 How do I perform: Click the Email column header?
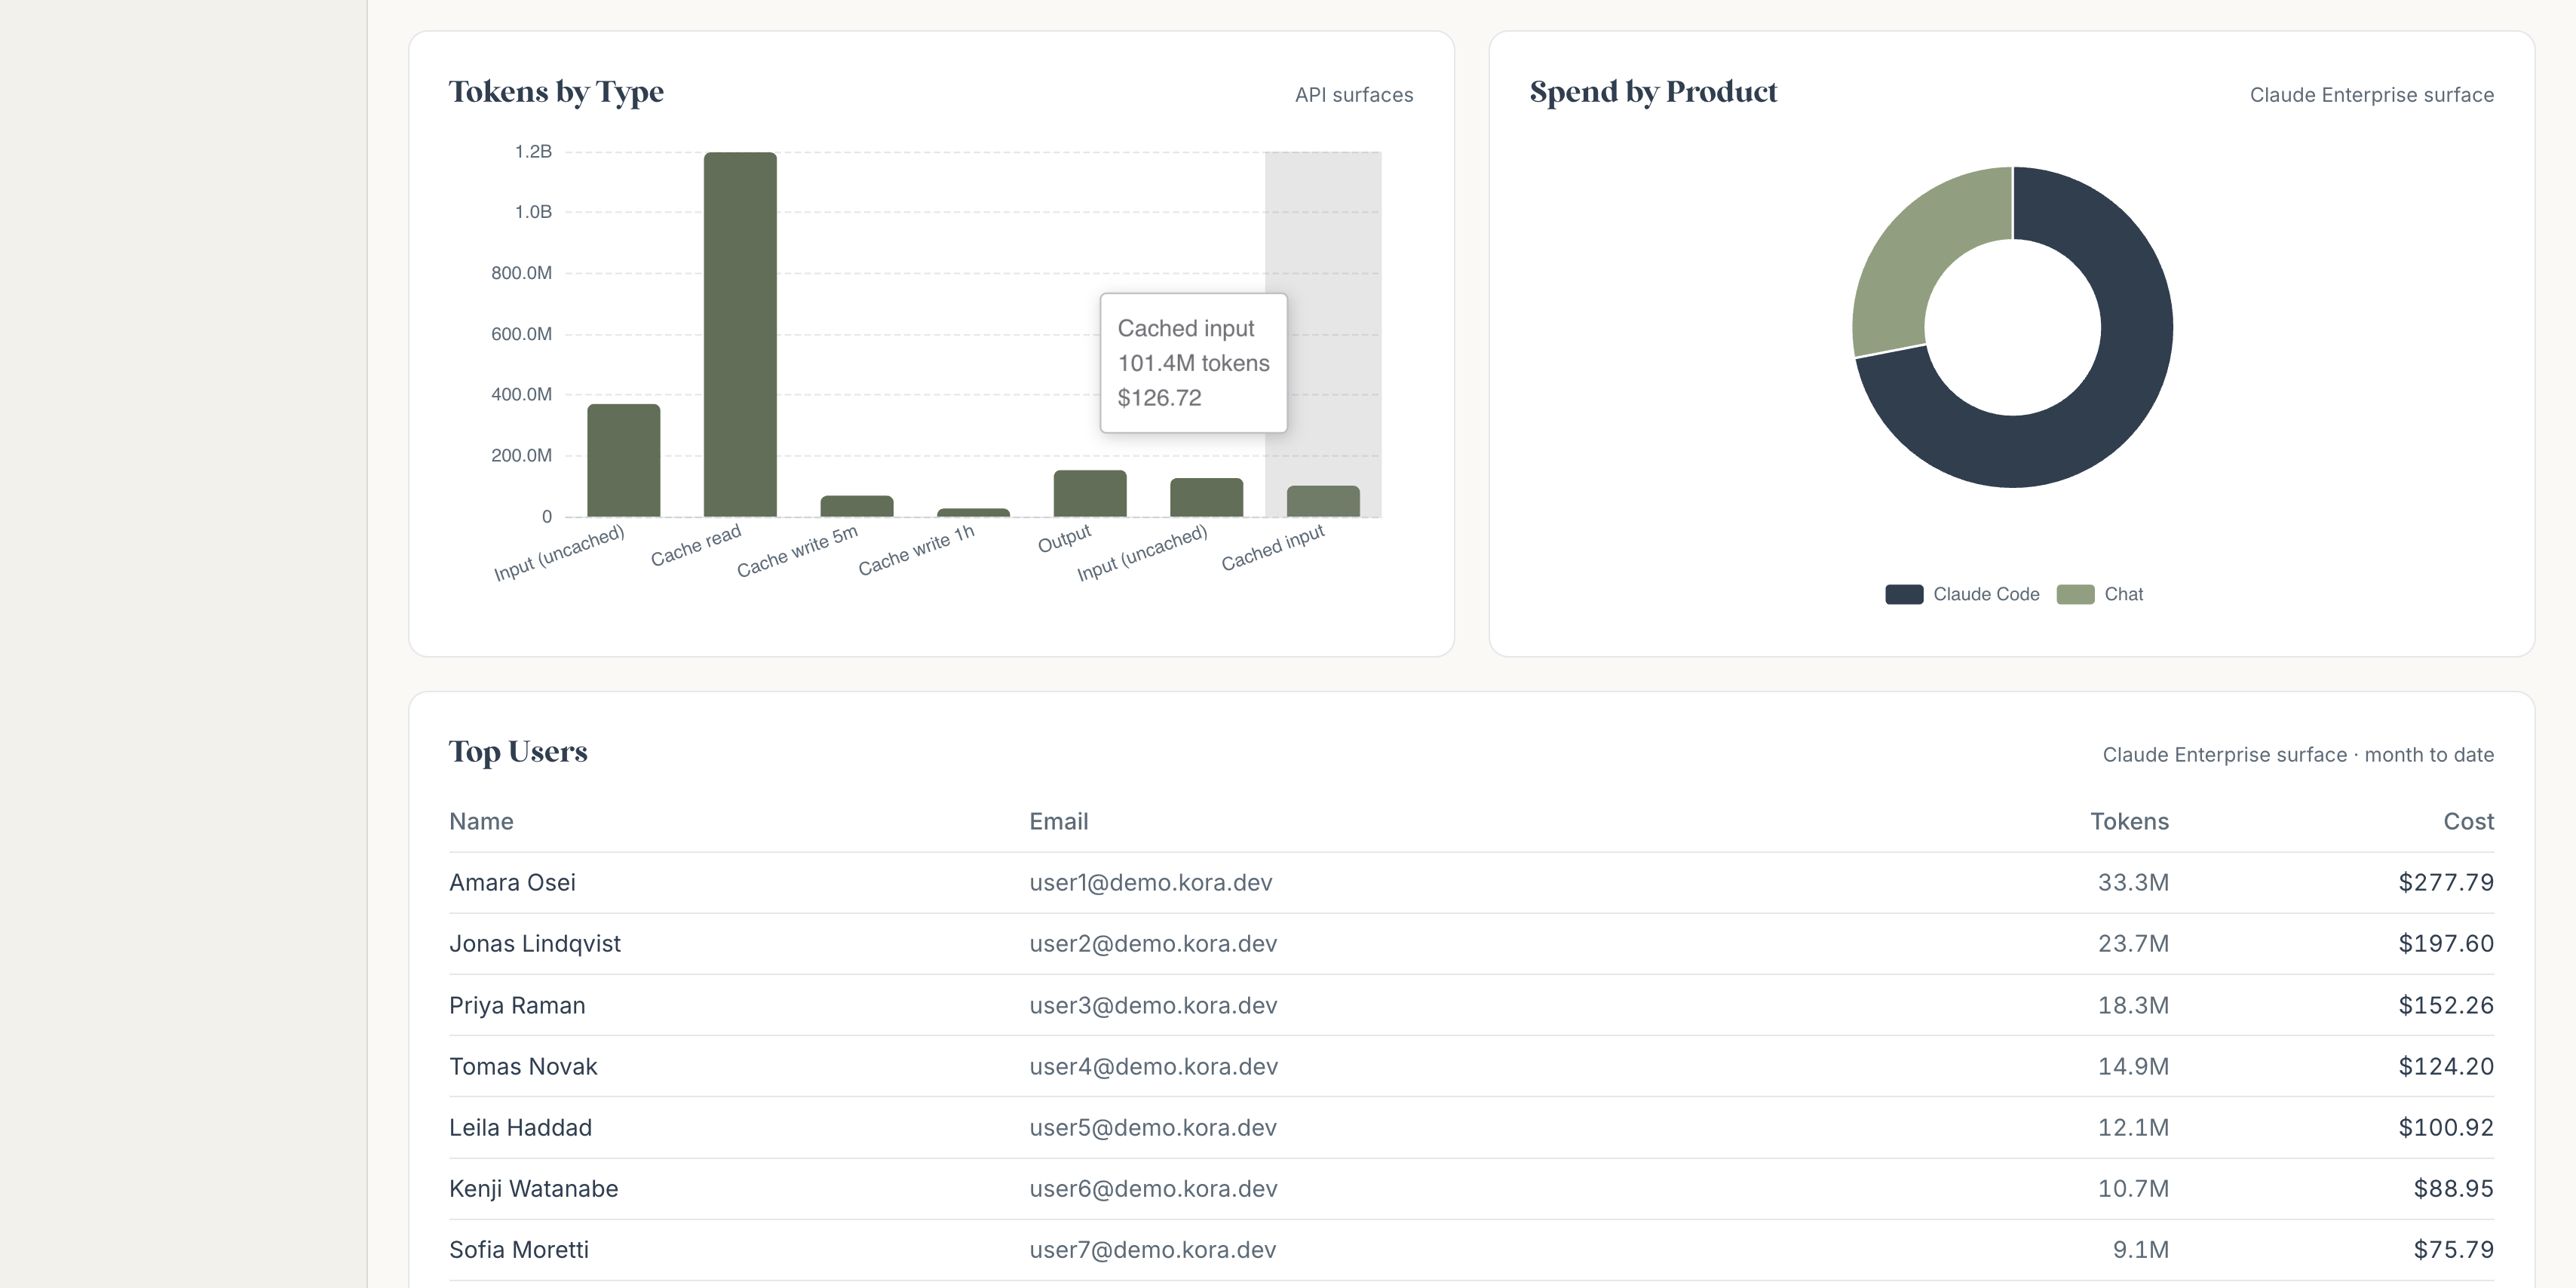point(1058,821)
